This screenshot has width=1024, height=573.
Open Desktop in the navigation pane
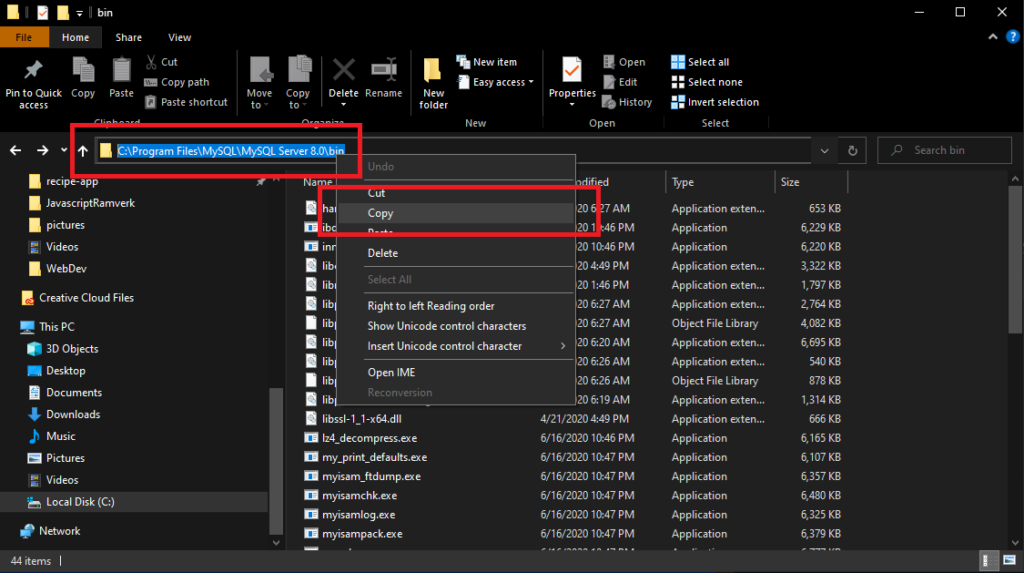click(65, 370)
